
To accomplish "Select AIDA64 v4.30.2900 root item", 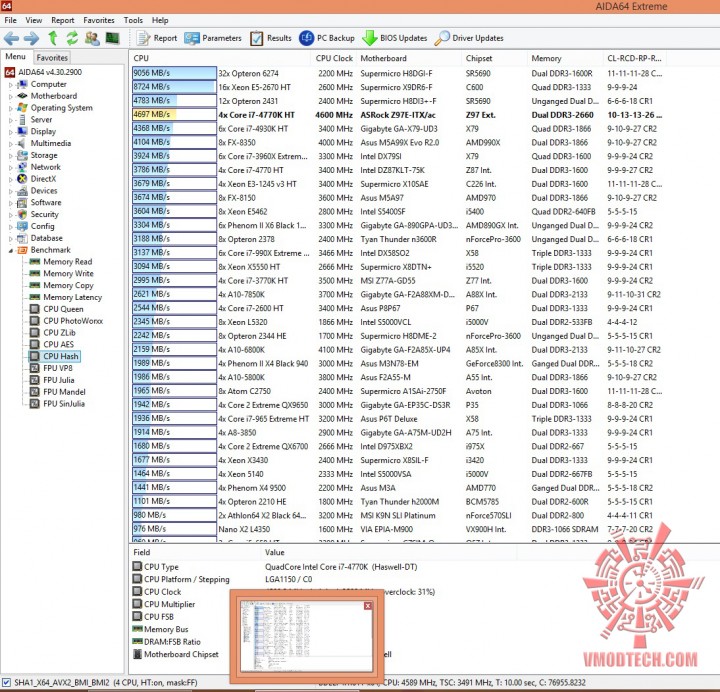I will (x=43, y=72).
